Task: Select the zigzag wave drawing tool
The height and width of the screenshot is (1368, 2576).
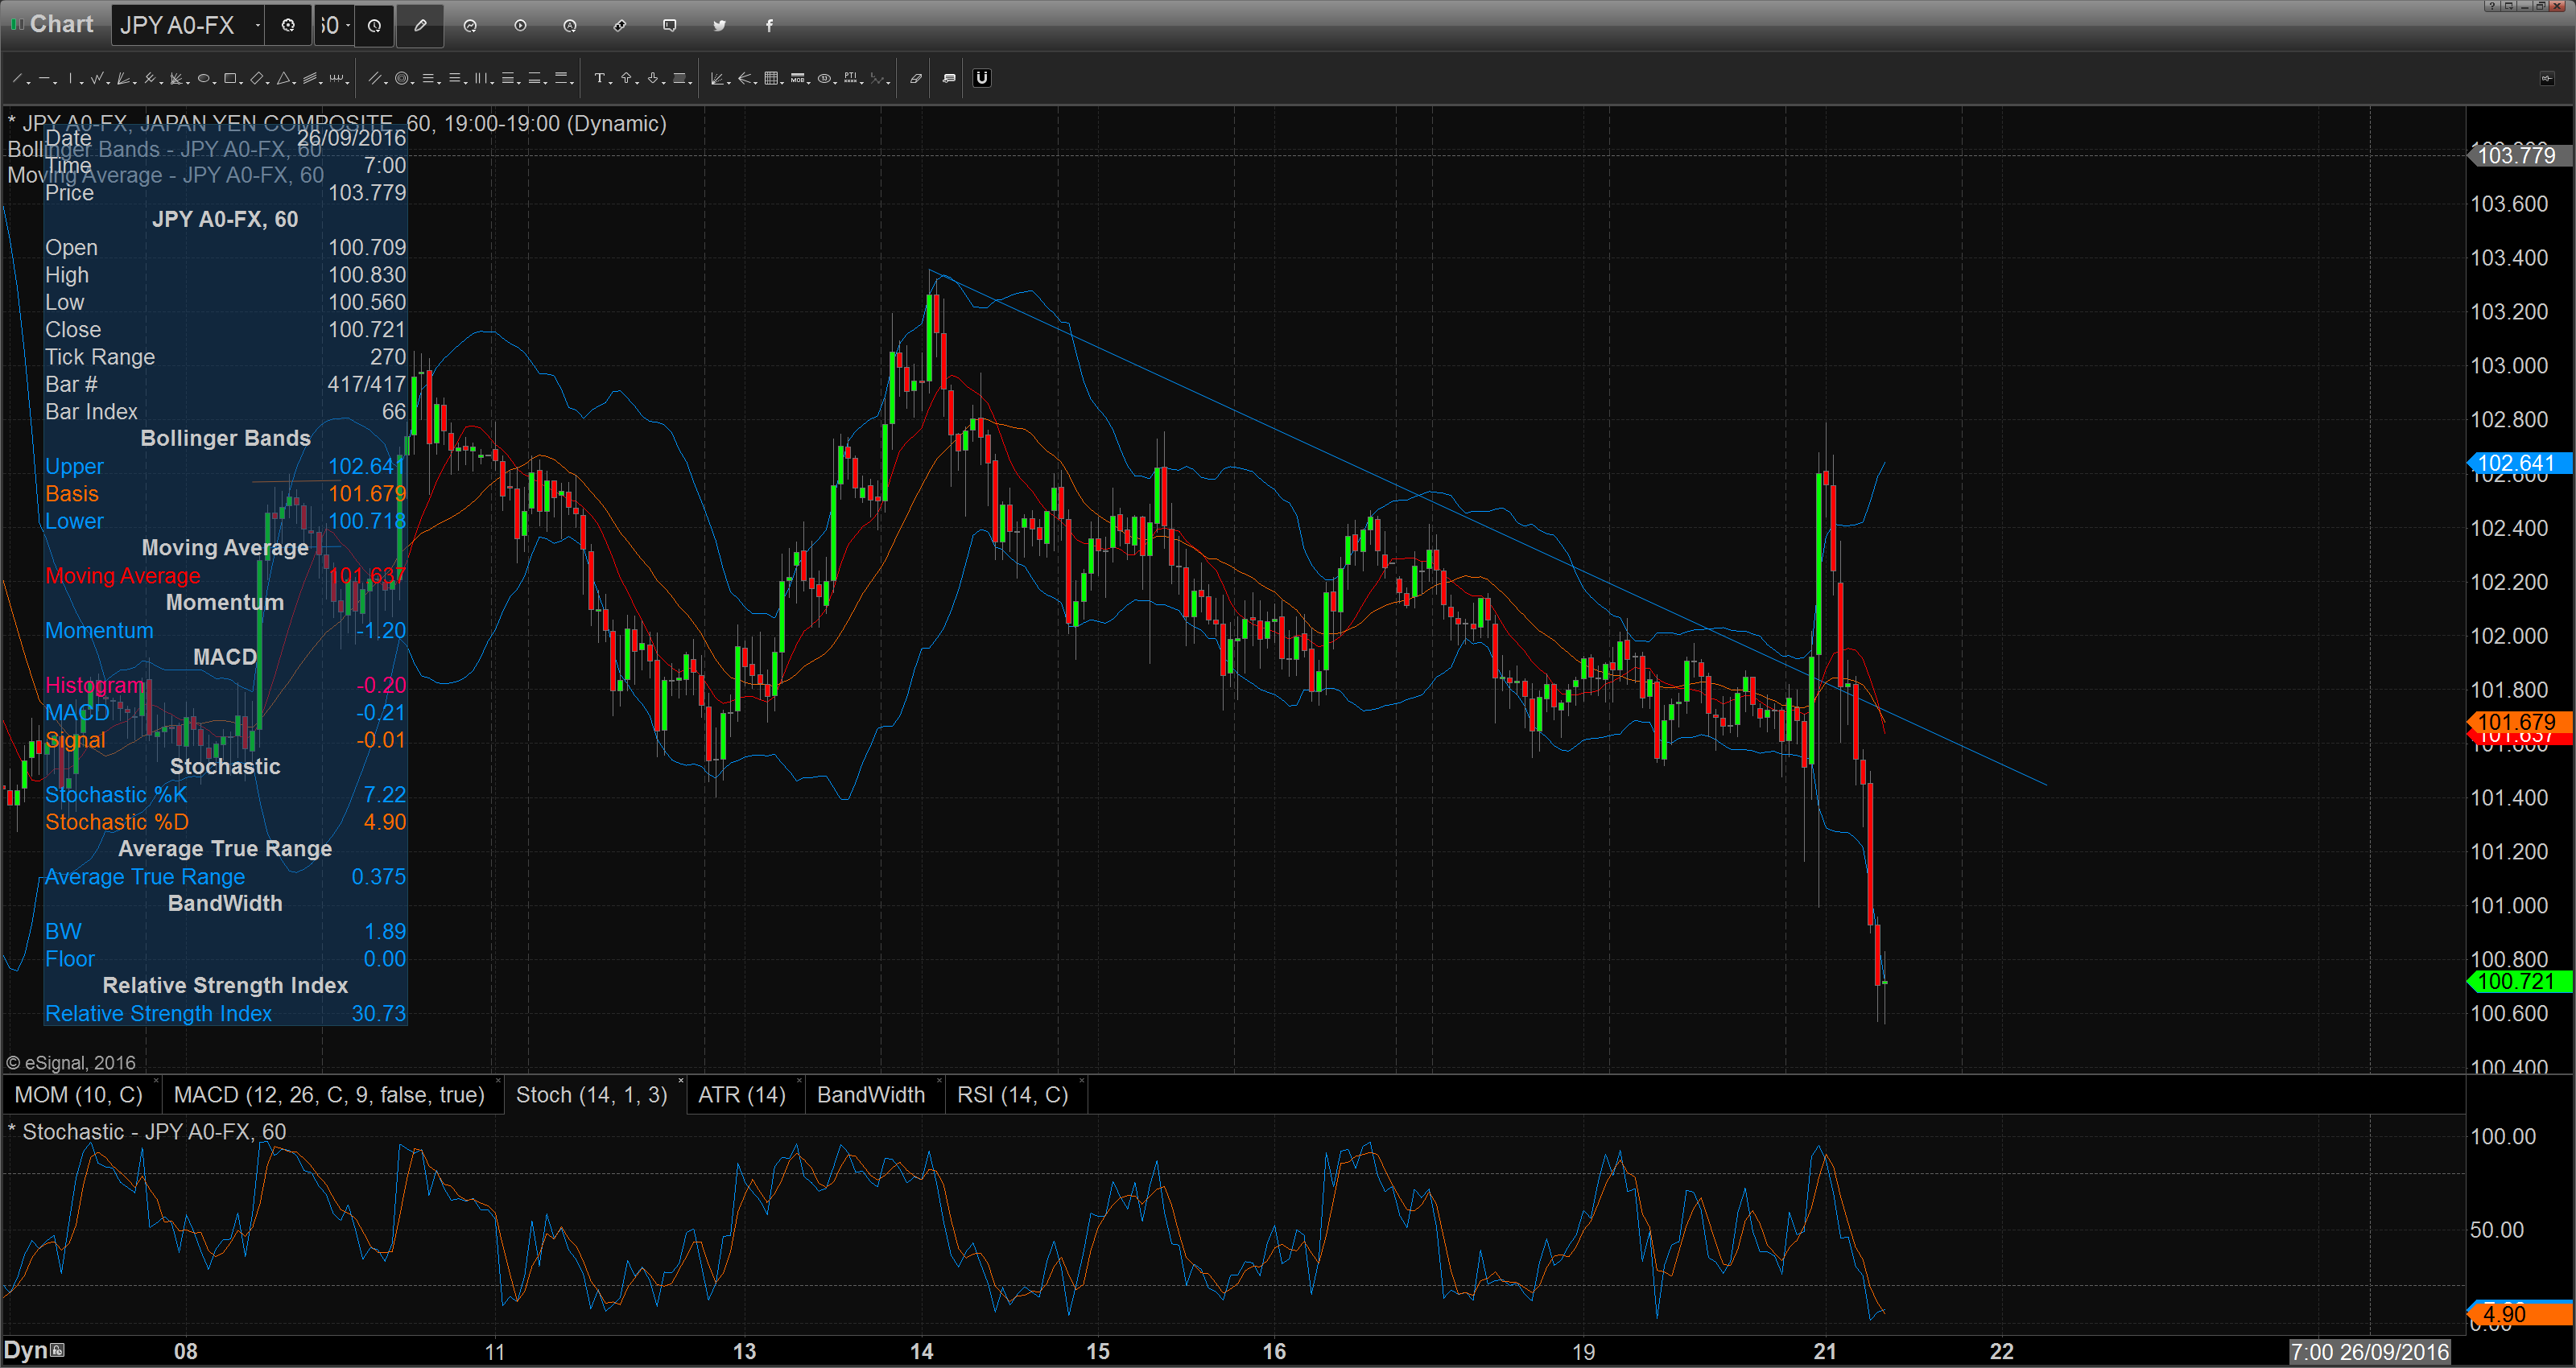Action: point(98,78)
